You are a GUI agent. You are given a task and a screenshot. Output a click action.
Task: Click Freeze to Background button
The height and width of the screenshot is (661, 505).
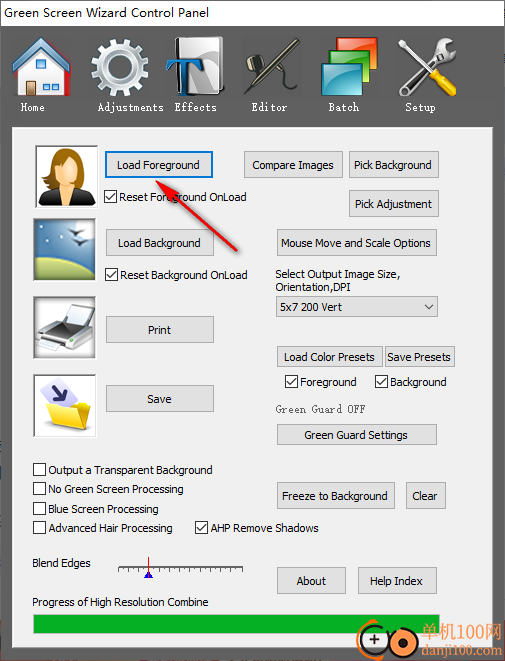pyautogui.click(x=336, y=496)
